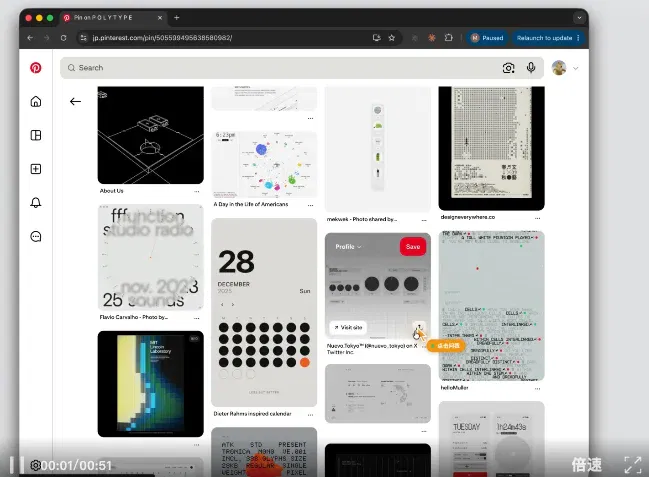
Task: Reload the page with the refresh icon
Action: tap(63, 38)
